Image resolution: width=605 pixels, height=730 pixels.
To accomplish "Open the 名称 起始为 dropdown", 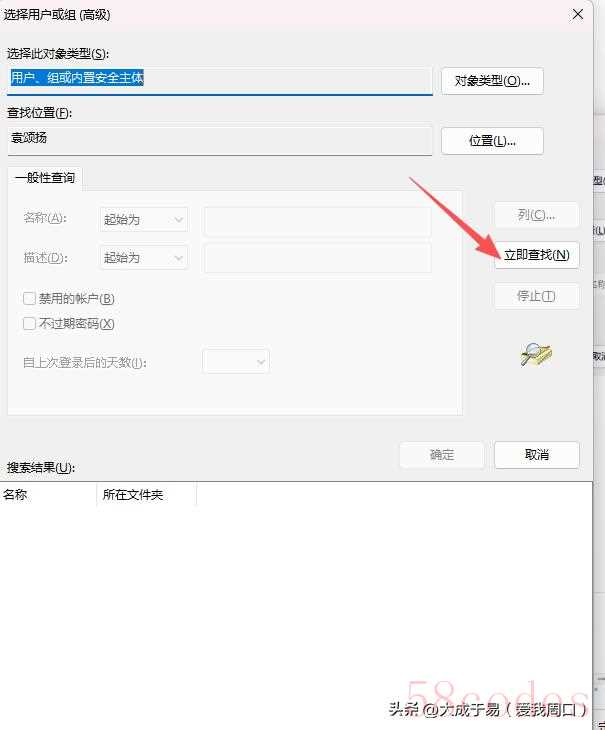I will pos(144,219).
